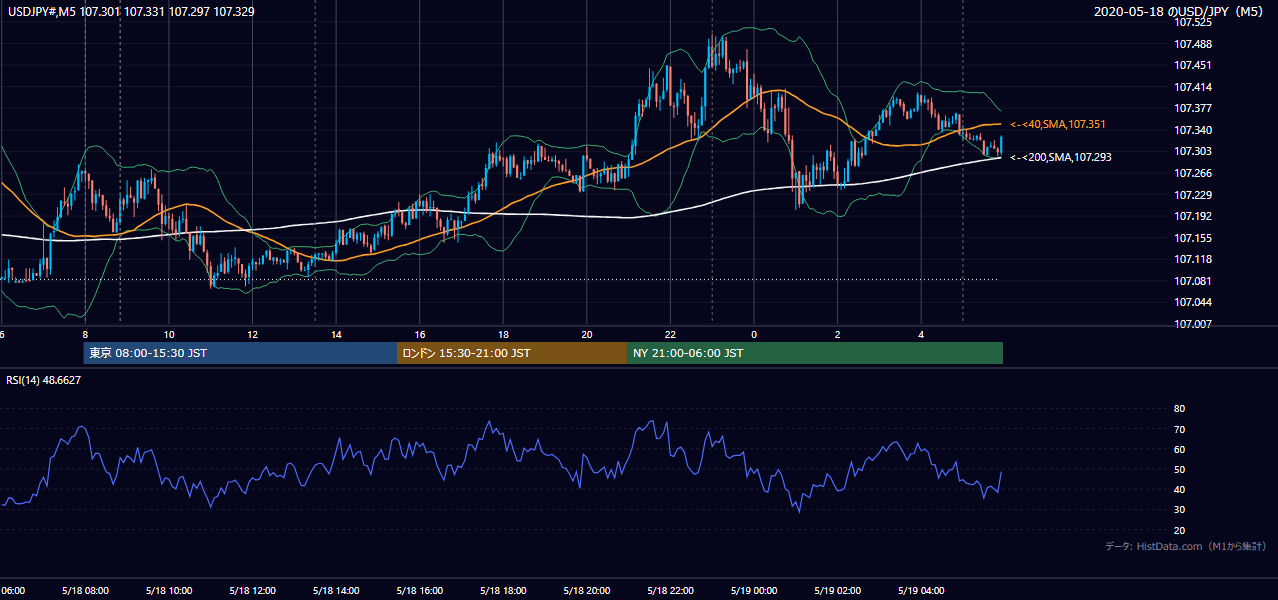Click the 107.340 price axis value
This screenshot has width=1278, height=600.
pos(1194,130)
